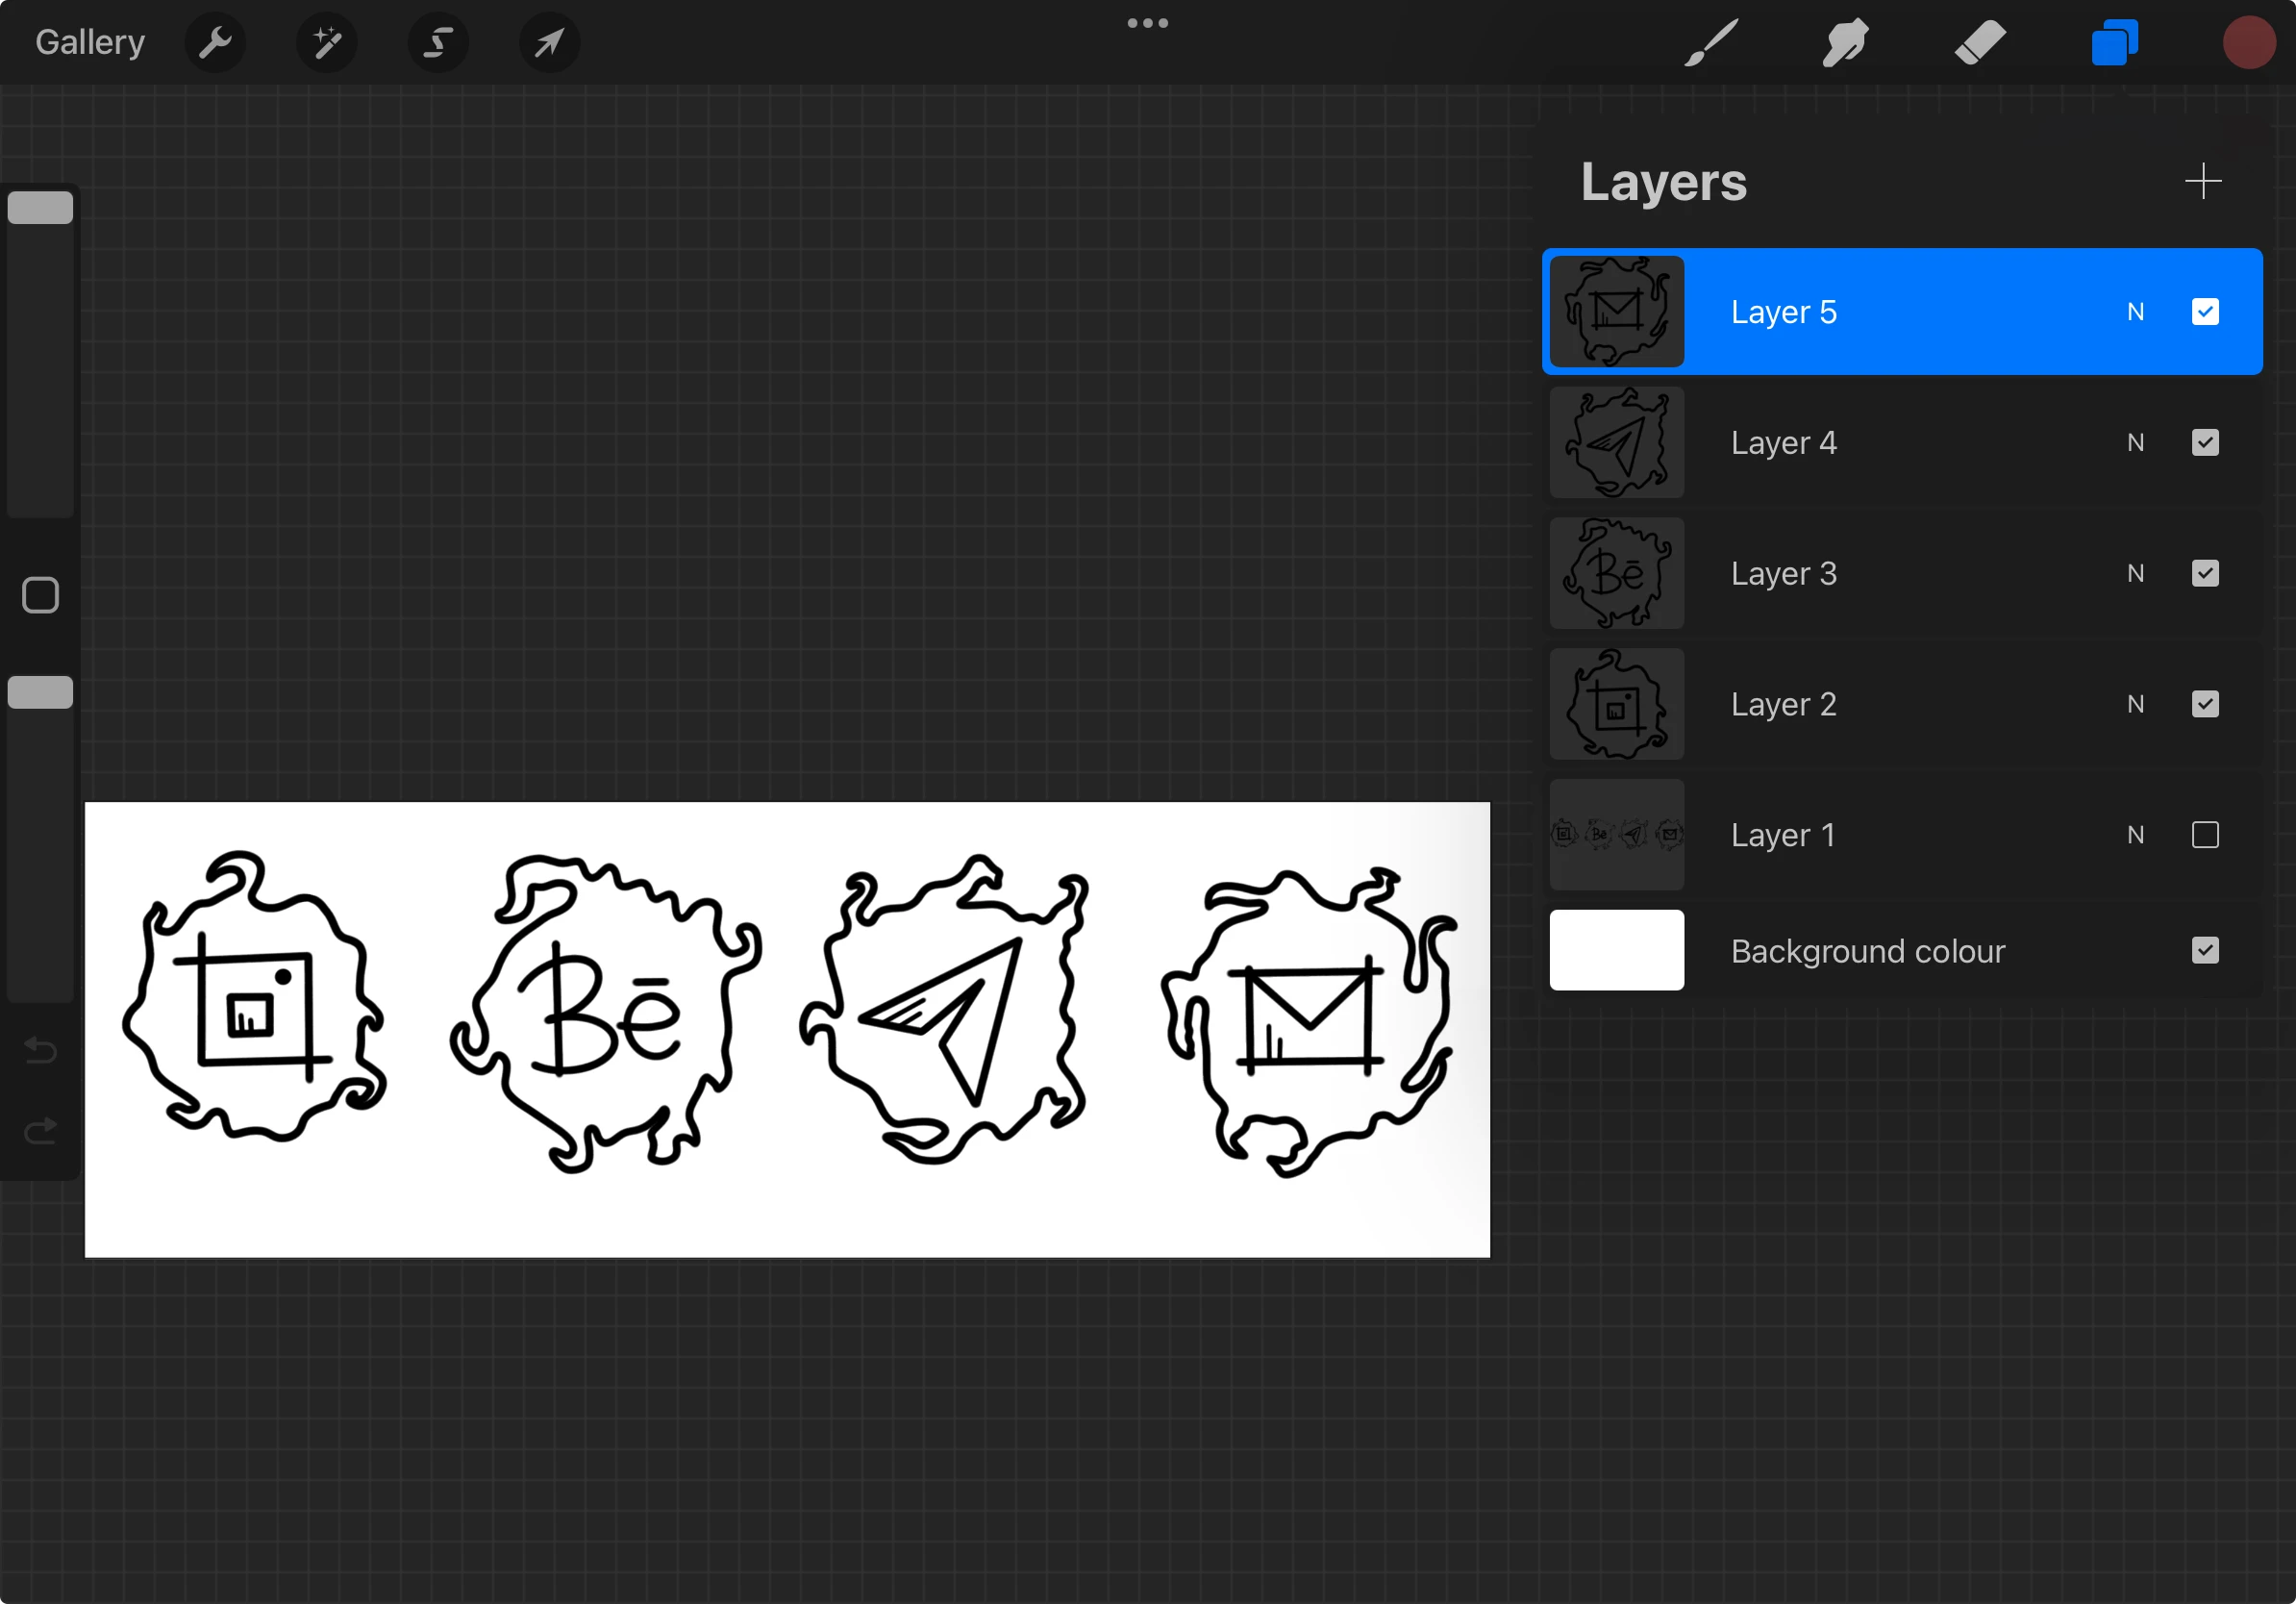Image resolution: width=2296 pixels, height=1604 pixels.
Task: Select the Background colour layer name
Action: (1868, 951)
